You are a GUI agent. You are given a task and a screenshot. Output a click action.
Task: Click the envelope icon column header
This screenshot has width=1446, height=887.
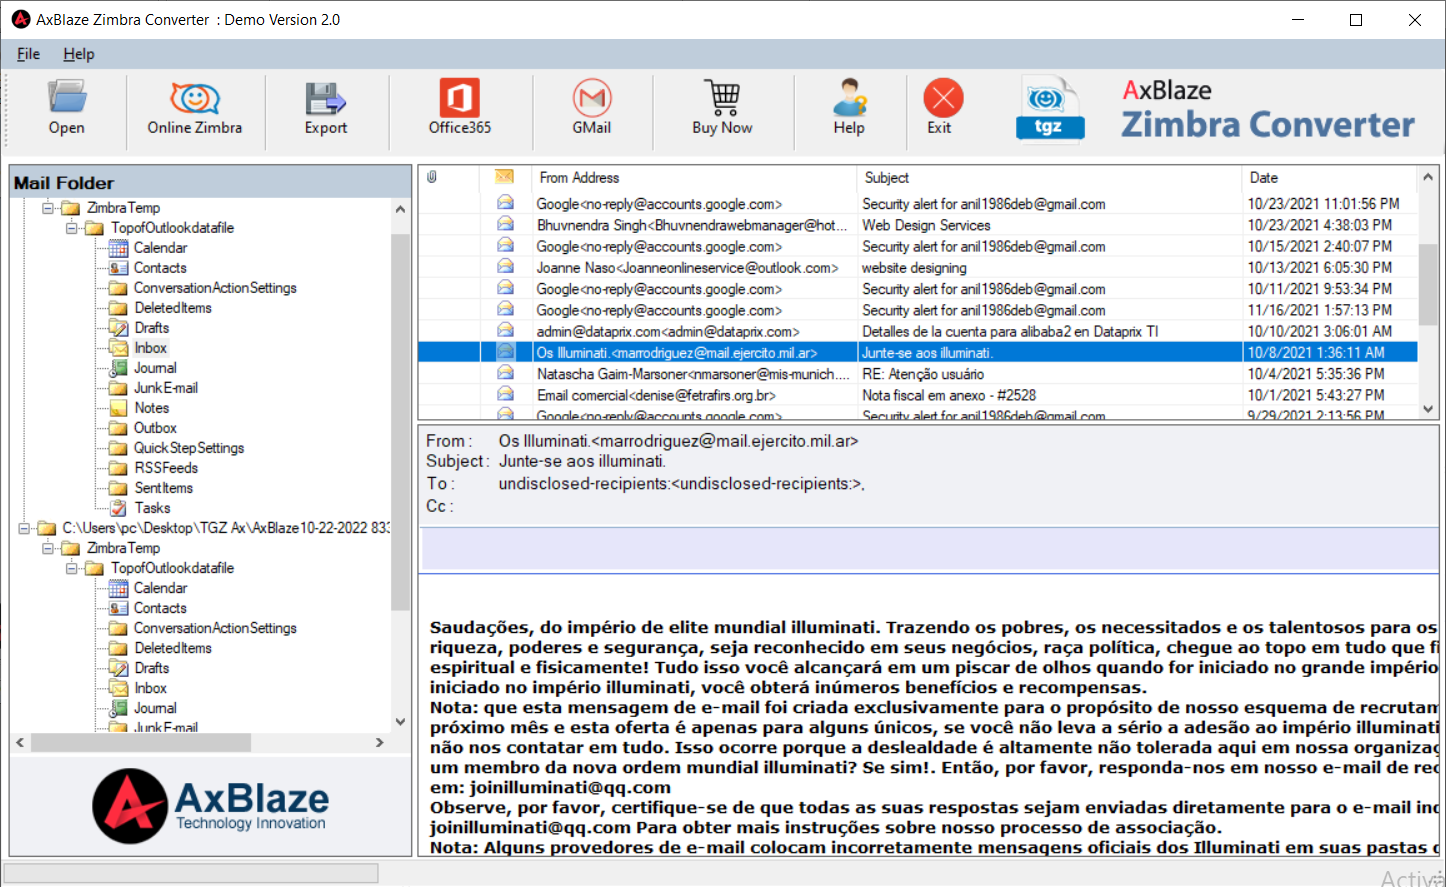pos(505,177)
